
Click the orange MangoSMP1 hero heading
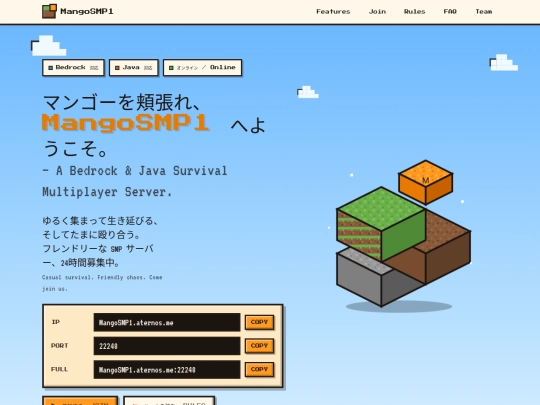[x=126, y=123]
